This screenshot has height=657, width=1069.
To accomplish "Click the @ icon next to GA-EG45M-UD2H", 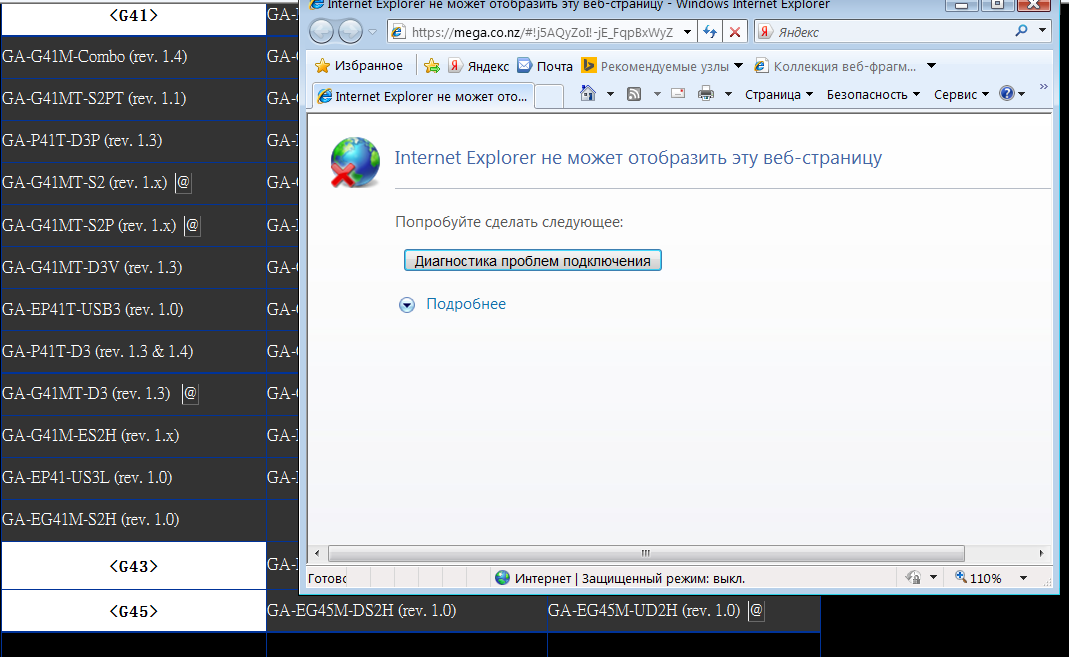I will click(756, 611).
